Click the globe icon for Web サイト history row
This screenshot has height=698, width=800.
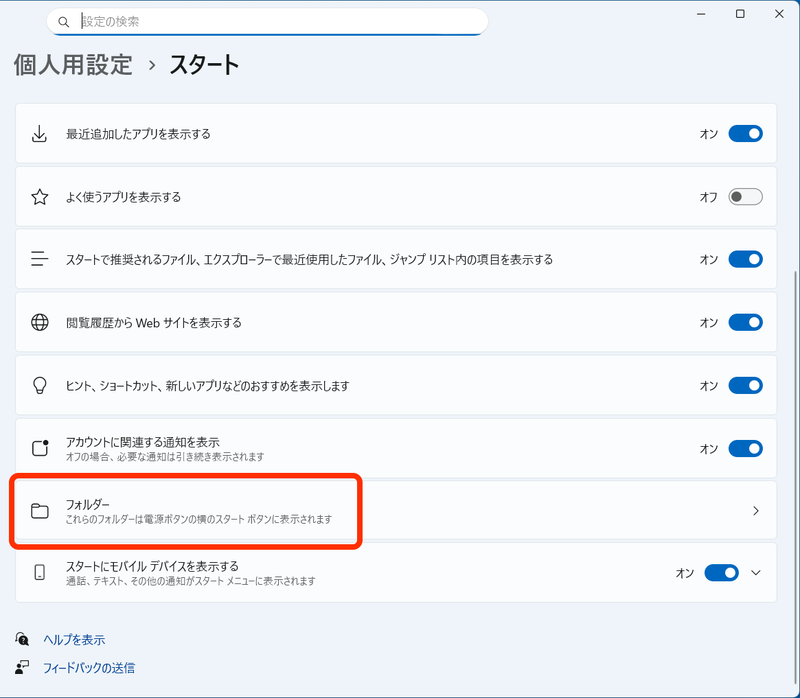click(x=39, y=322)
